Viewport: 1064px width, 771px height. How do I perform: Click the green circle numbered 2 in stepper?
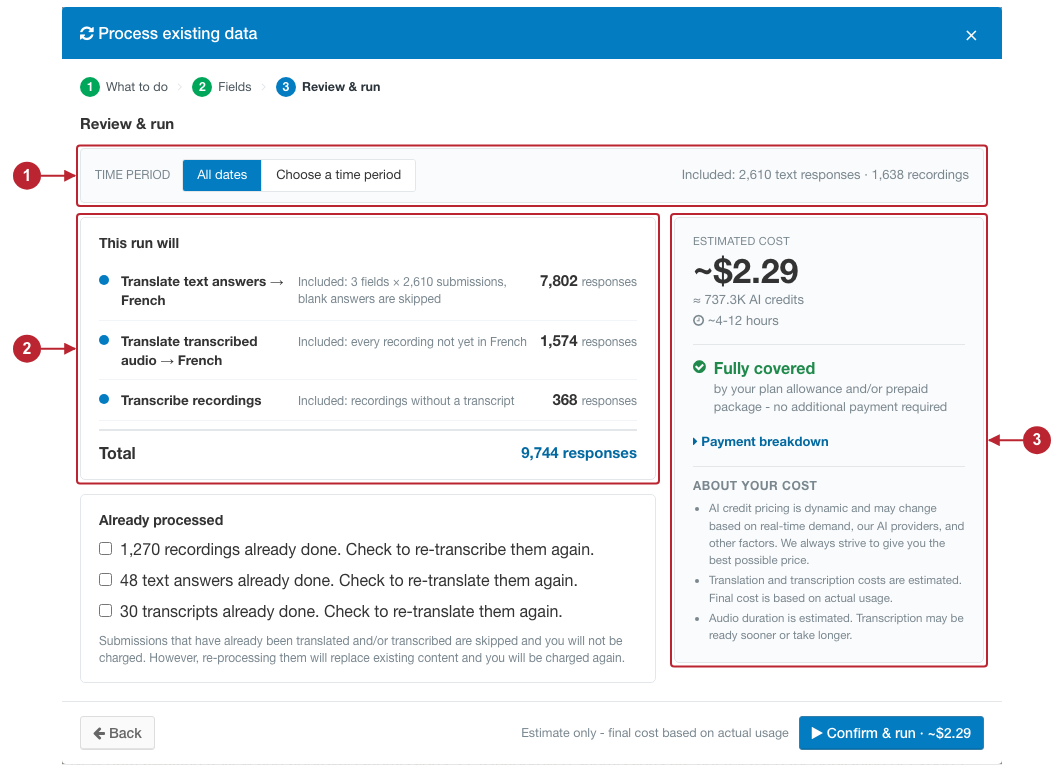[202, 87]
